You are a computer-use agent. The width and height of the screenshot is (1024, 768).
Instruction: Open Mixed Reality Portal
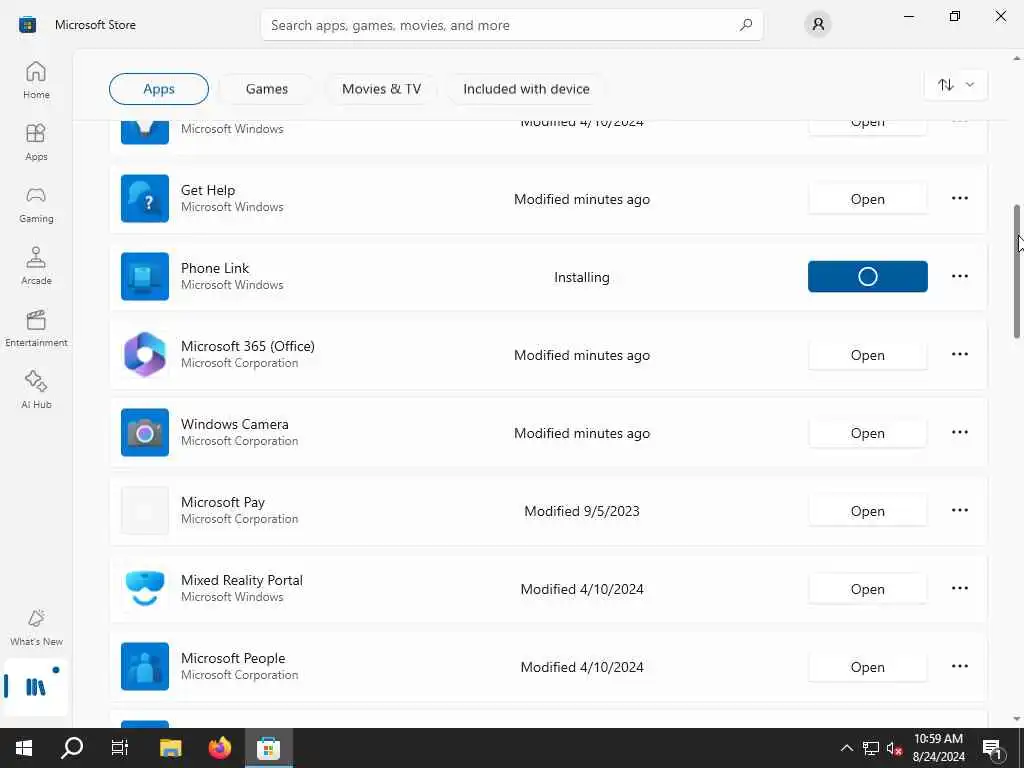867,589
